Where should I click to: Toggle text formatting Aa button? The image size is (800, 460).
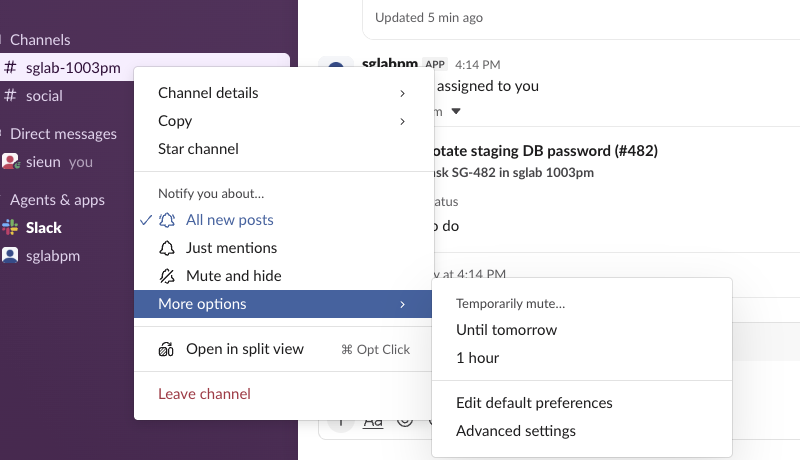tap(373, 422)
